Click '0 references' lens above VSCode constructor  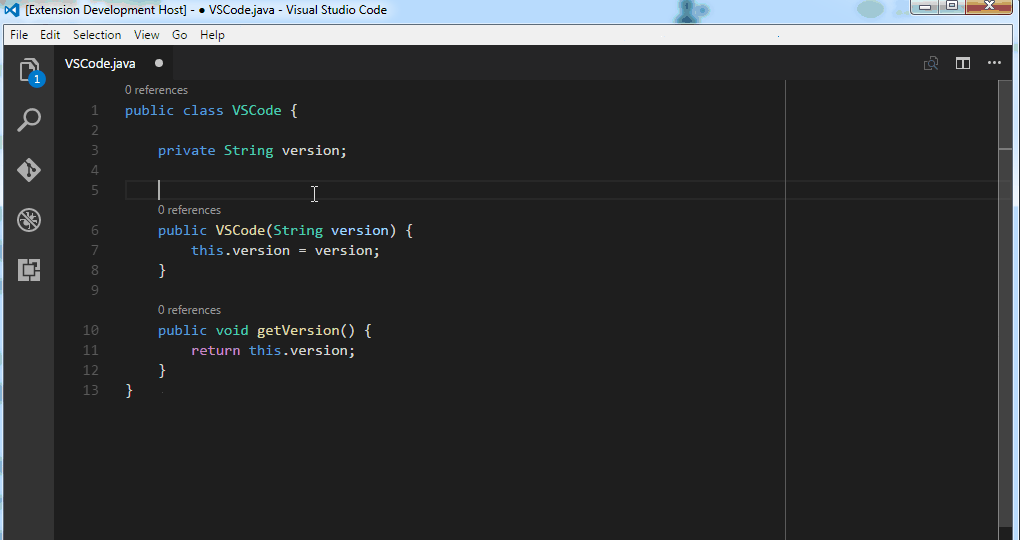coord(189,210)
